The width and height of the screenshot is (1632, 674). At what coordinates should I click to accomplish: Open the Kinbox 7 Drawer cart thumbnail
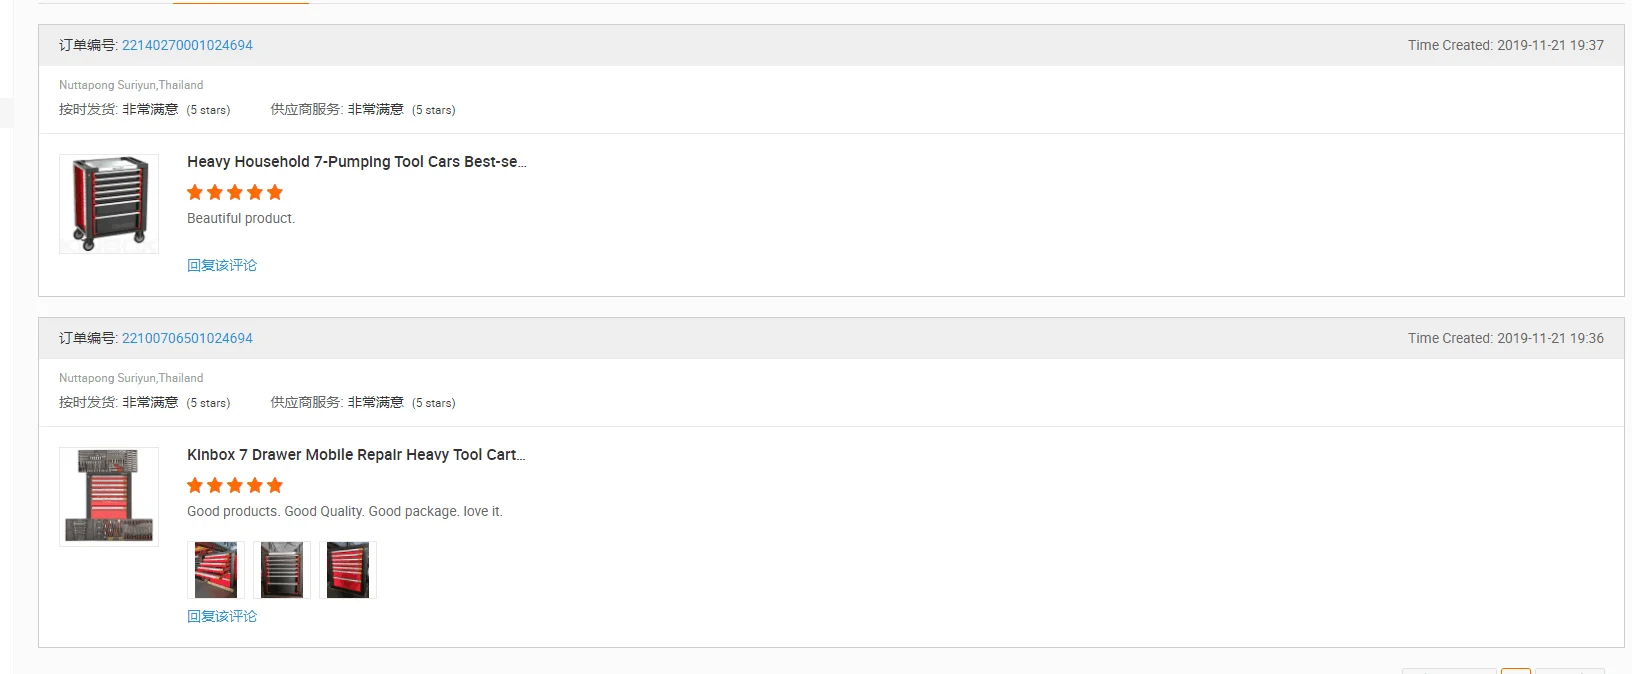click(x=109, y=497)
